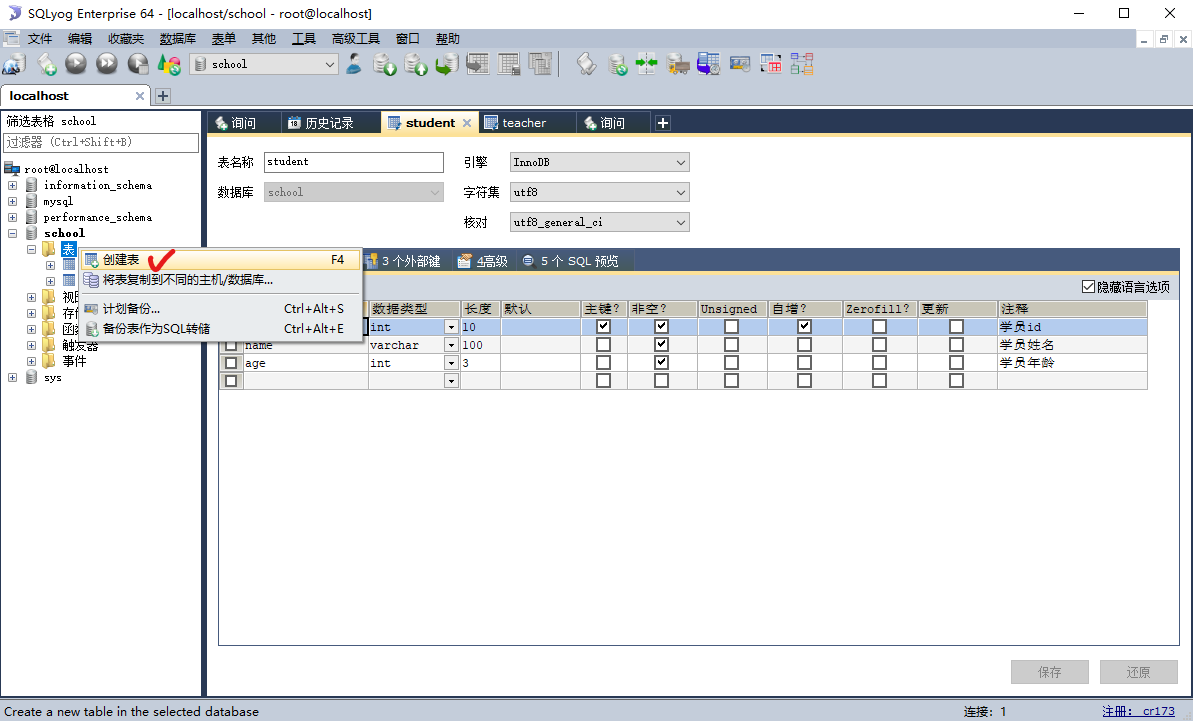Toggle 主键 checkbox in 学员id row
The width and height of the screenshot is (1193, 721).
pos(603,326)
